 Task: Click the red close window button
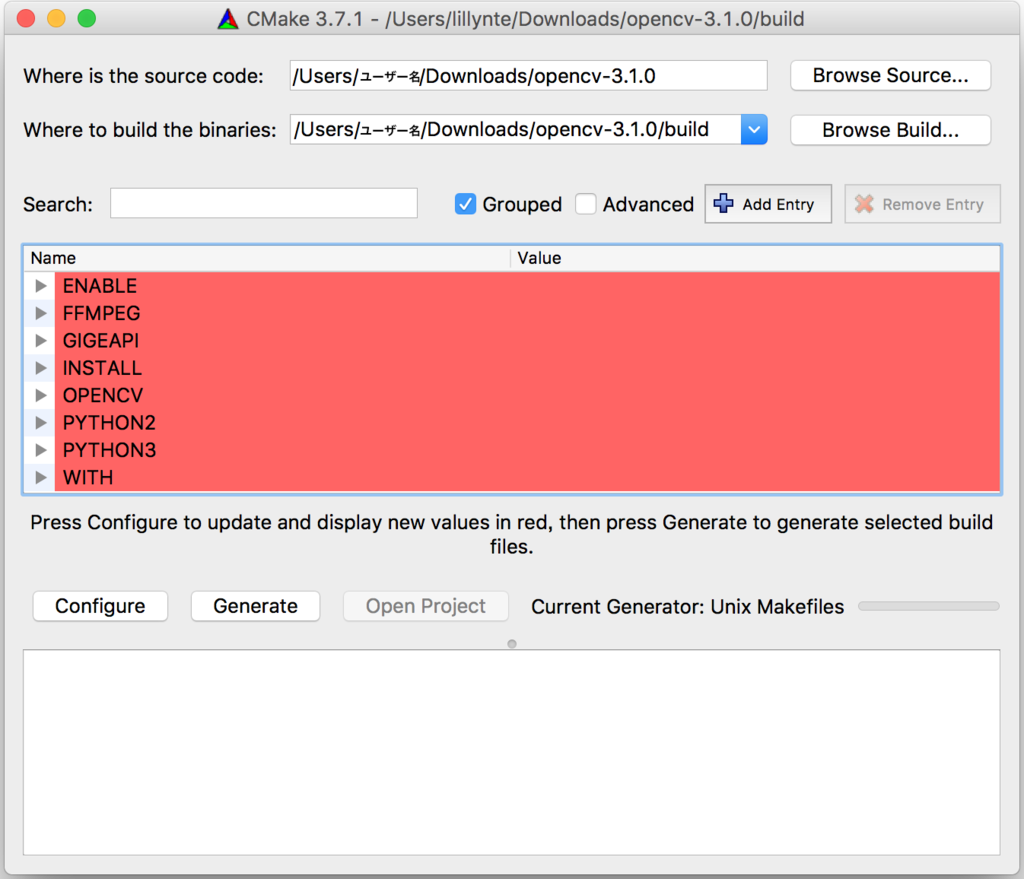click(25, 18)
